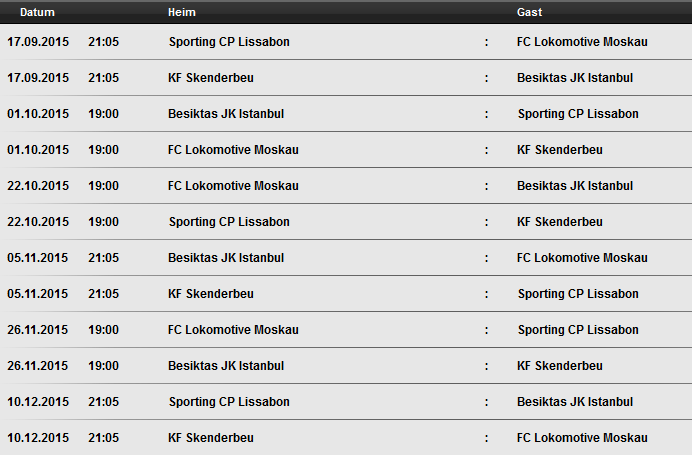Select home team Besiktas JK Istanbul on 26.11.2015

226,366
